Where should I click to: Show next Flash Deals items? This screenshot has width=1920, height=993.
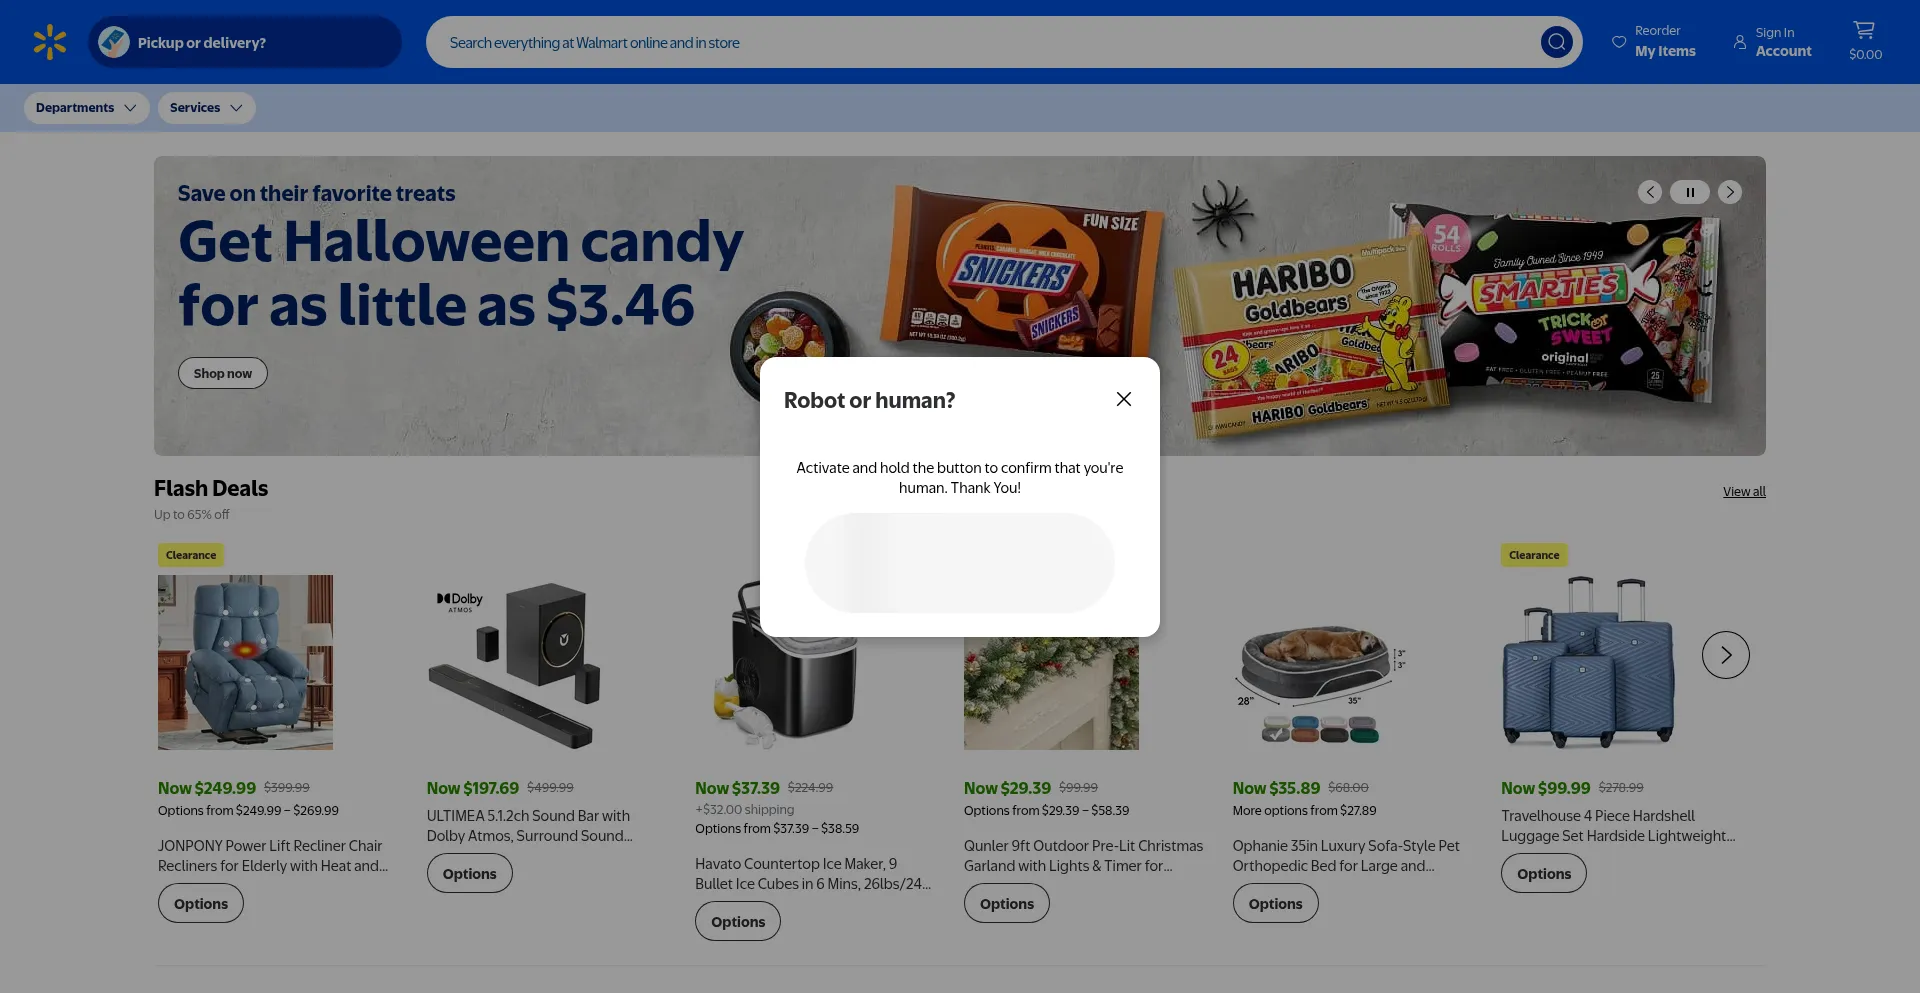coord(1726,655)
